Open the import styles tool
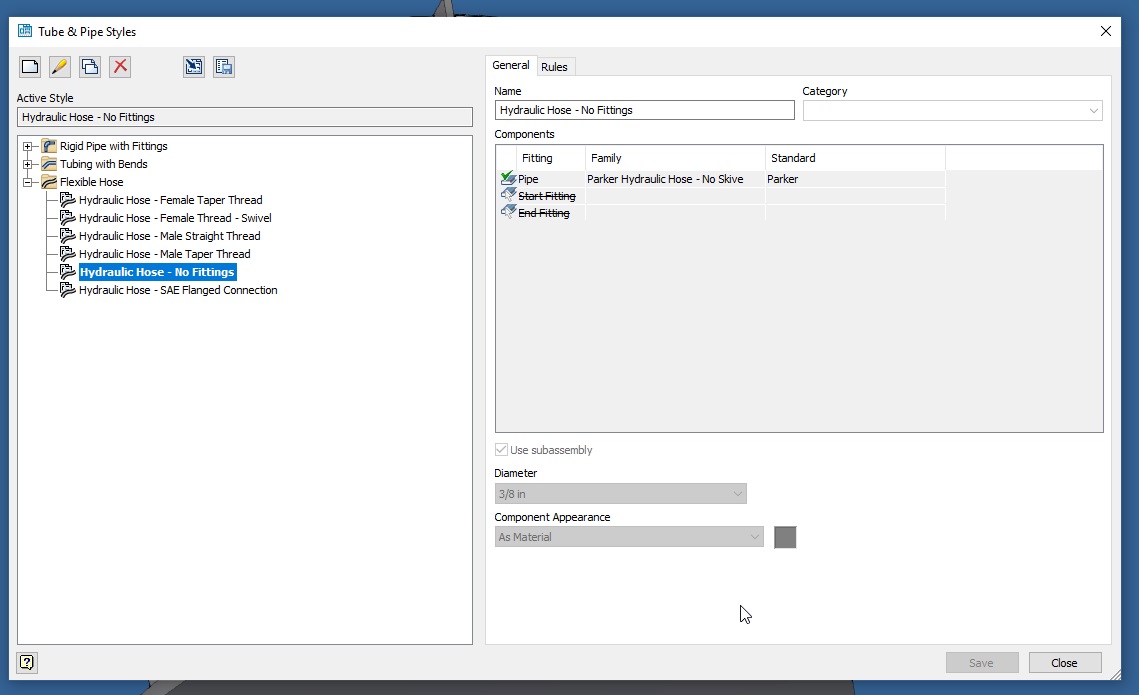Screen dimensions: 1139x695 (x=193, y=66)
